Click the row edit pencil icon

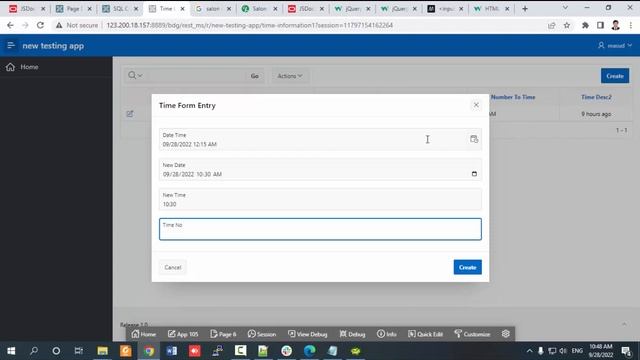pos(130,114)
